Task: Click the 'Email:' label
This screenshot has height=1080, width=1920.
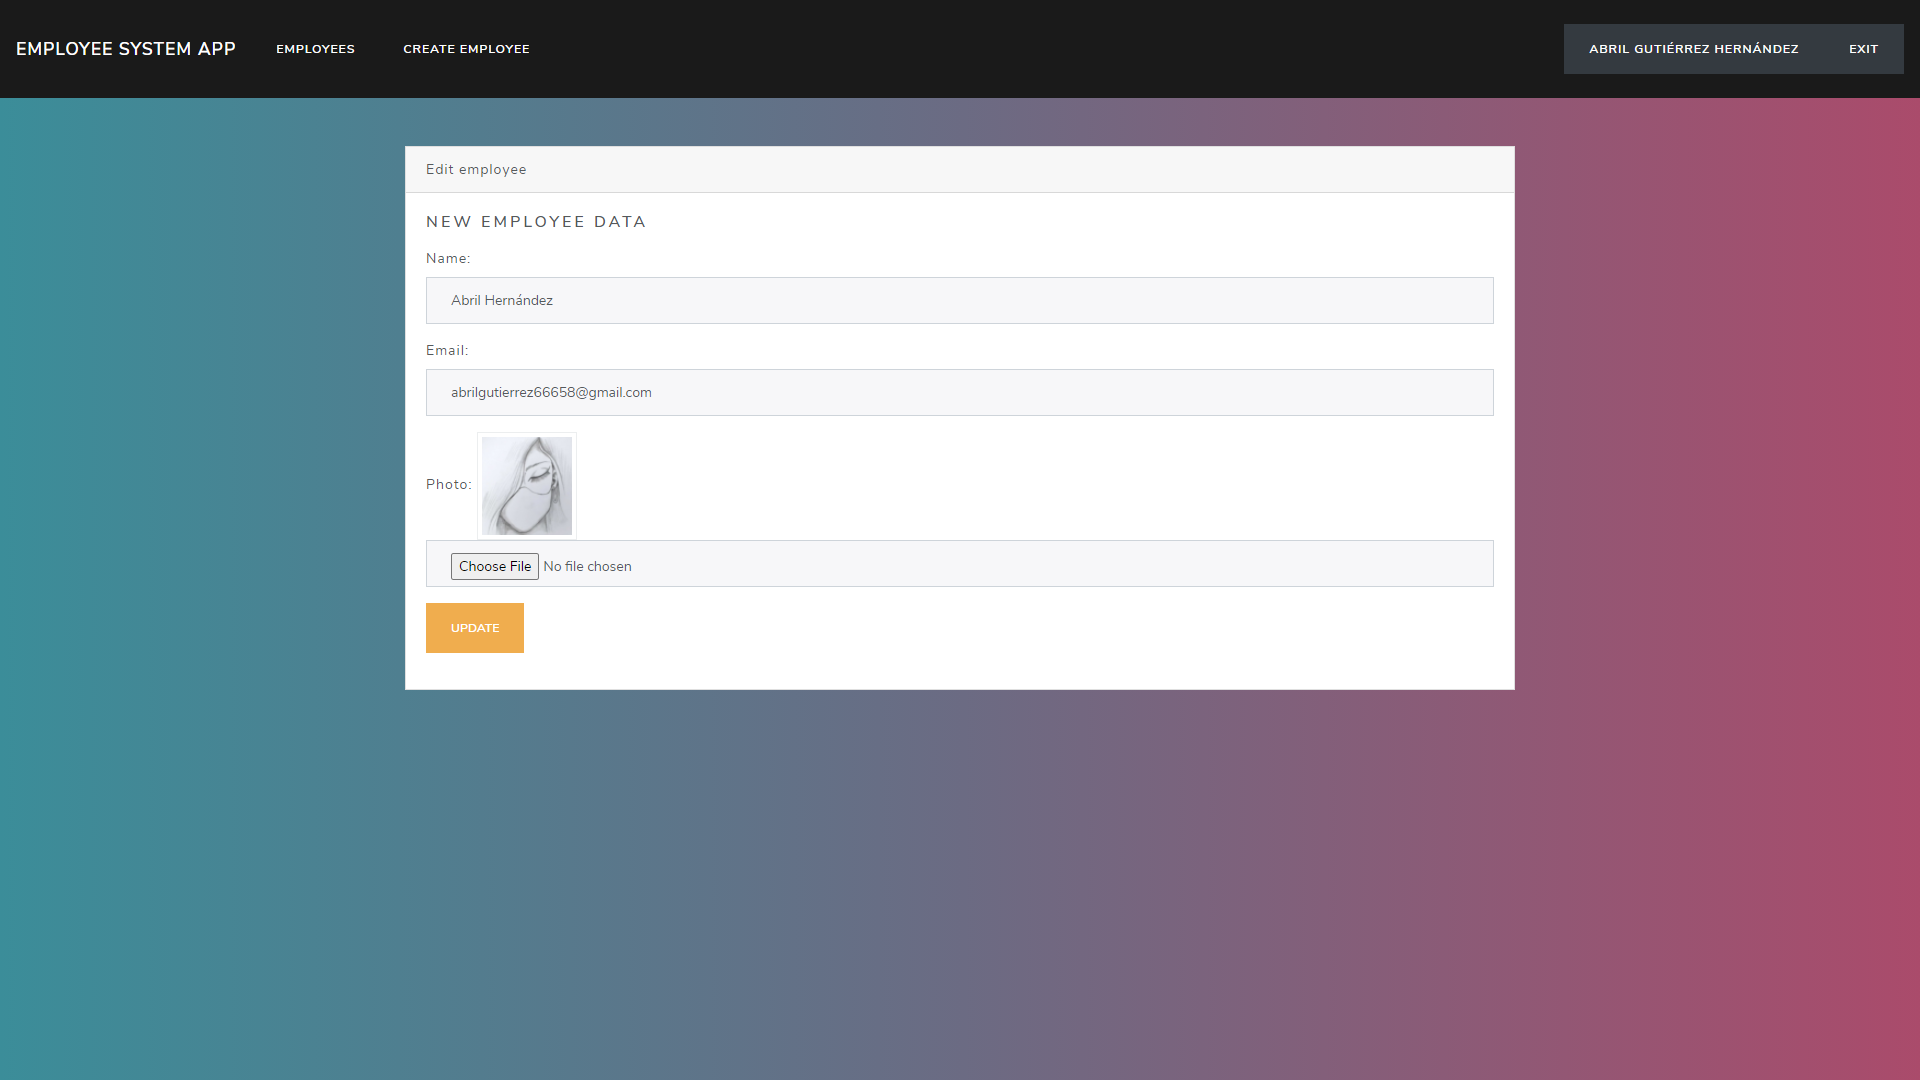Action: tap(447, 350)
